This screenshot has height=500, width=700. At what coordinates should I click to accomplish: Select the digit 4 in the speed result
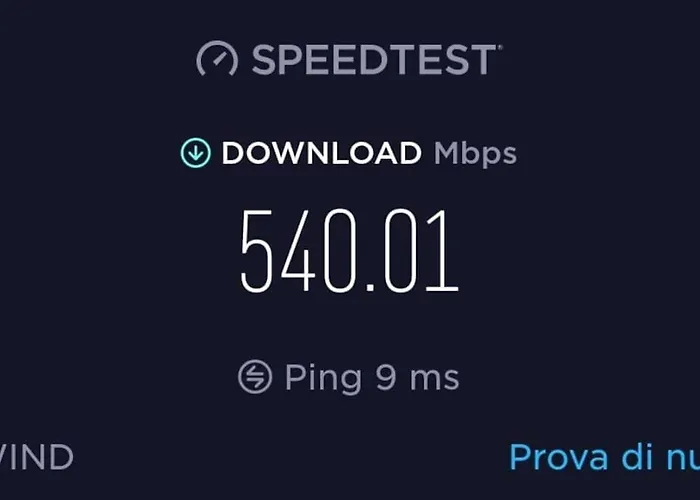tap(298, 250)
